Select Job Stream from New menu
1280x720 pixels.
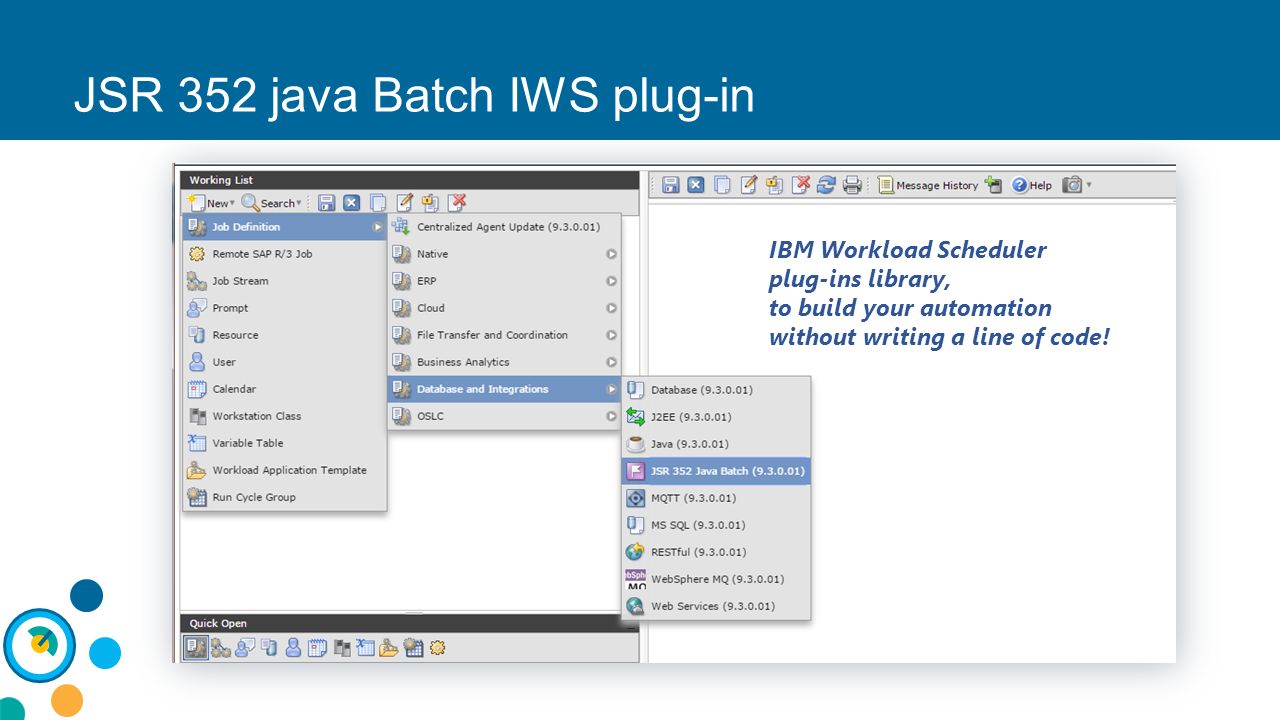285,281
